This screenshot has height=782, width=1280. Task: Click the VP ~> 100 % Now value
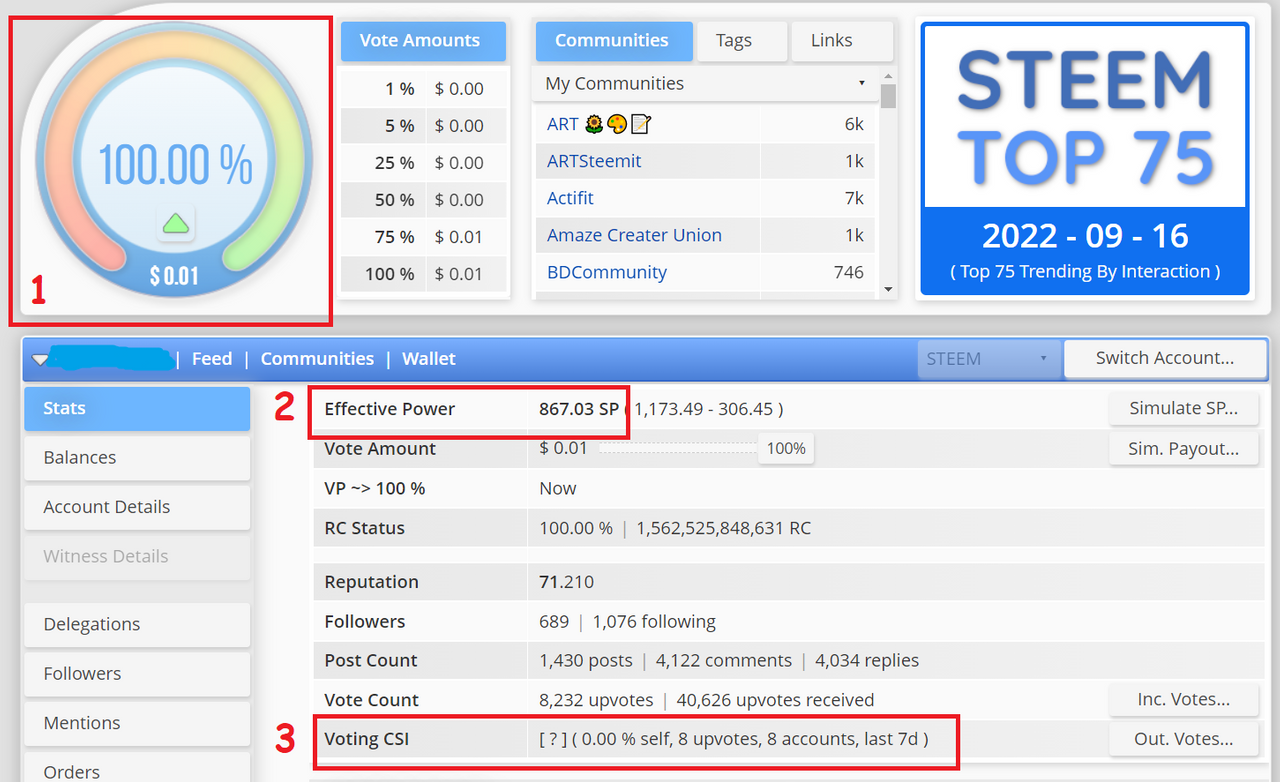[x=558, y=488]
